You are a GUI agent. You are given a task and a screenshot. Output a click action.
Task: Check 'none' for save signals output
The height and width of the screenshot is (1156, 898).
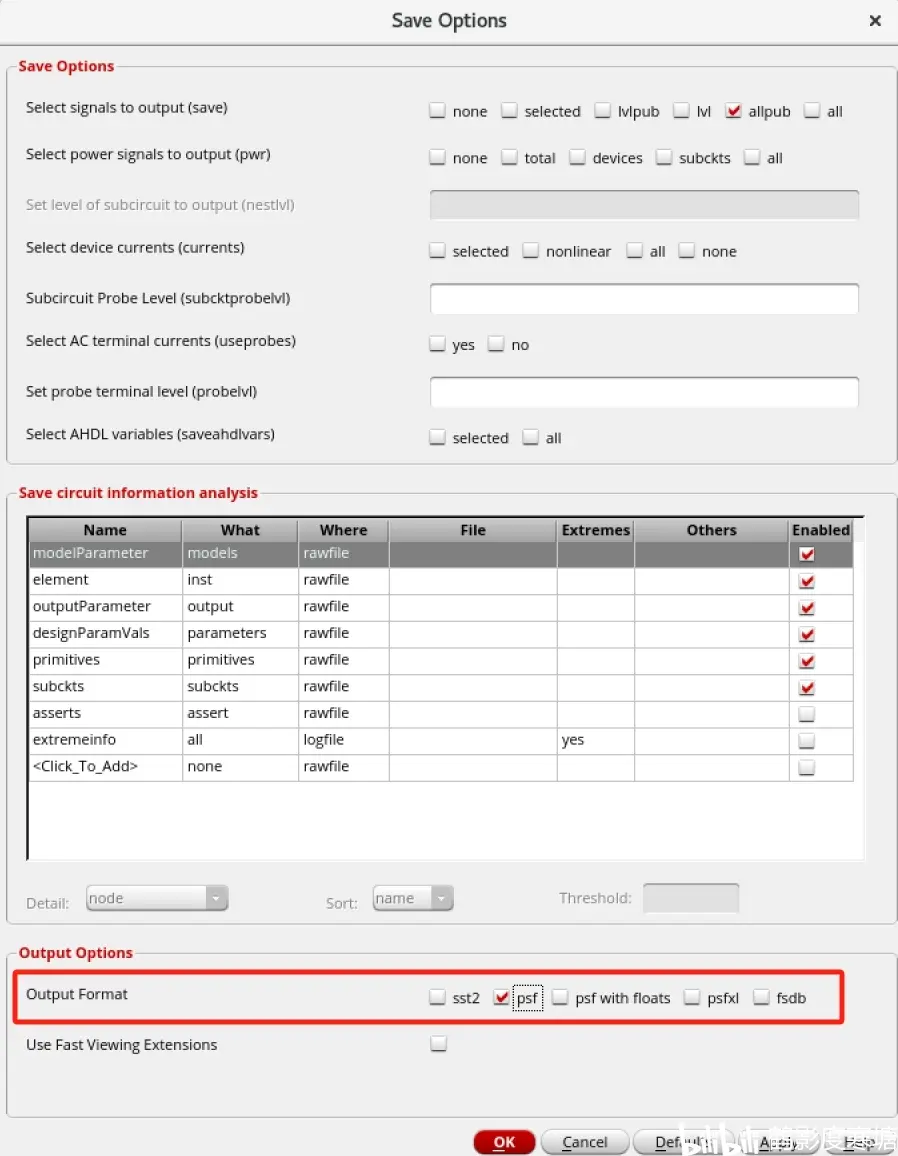click(437, 111)
